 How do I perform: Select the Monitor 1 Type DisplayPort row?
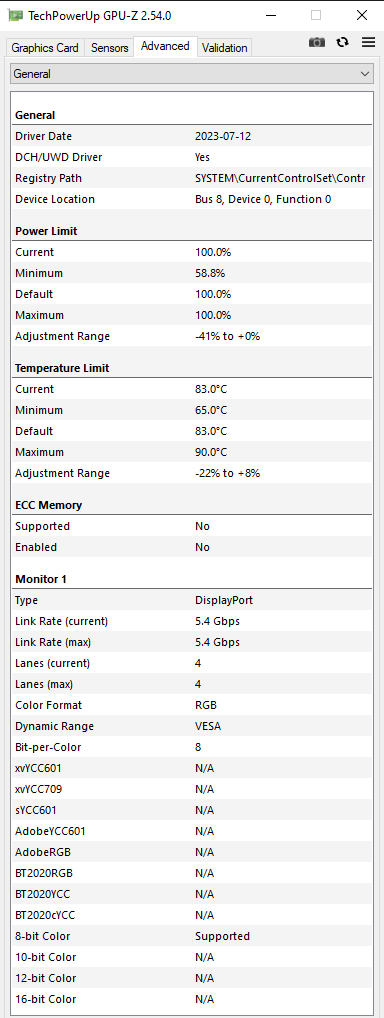[192, 600]
